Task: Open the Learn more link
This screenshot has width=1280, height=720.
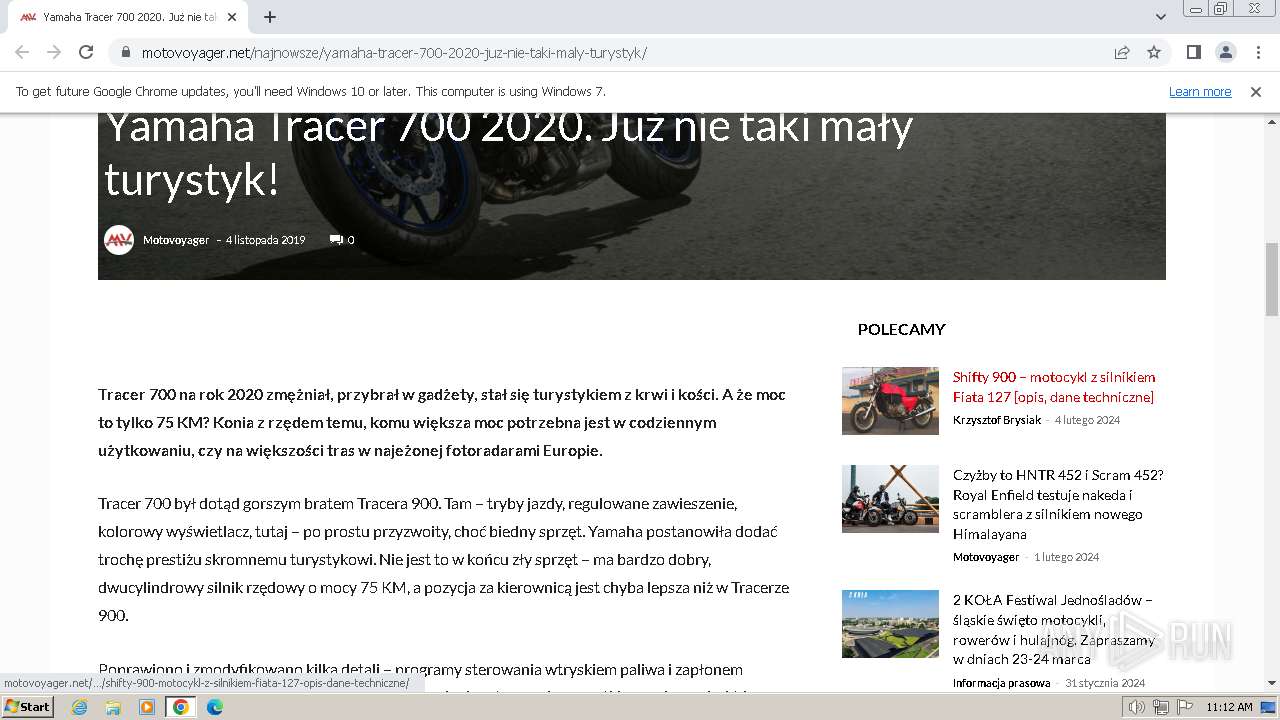Action: click(x=1200, y=91)
